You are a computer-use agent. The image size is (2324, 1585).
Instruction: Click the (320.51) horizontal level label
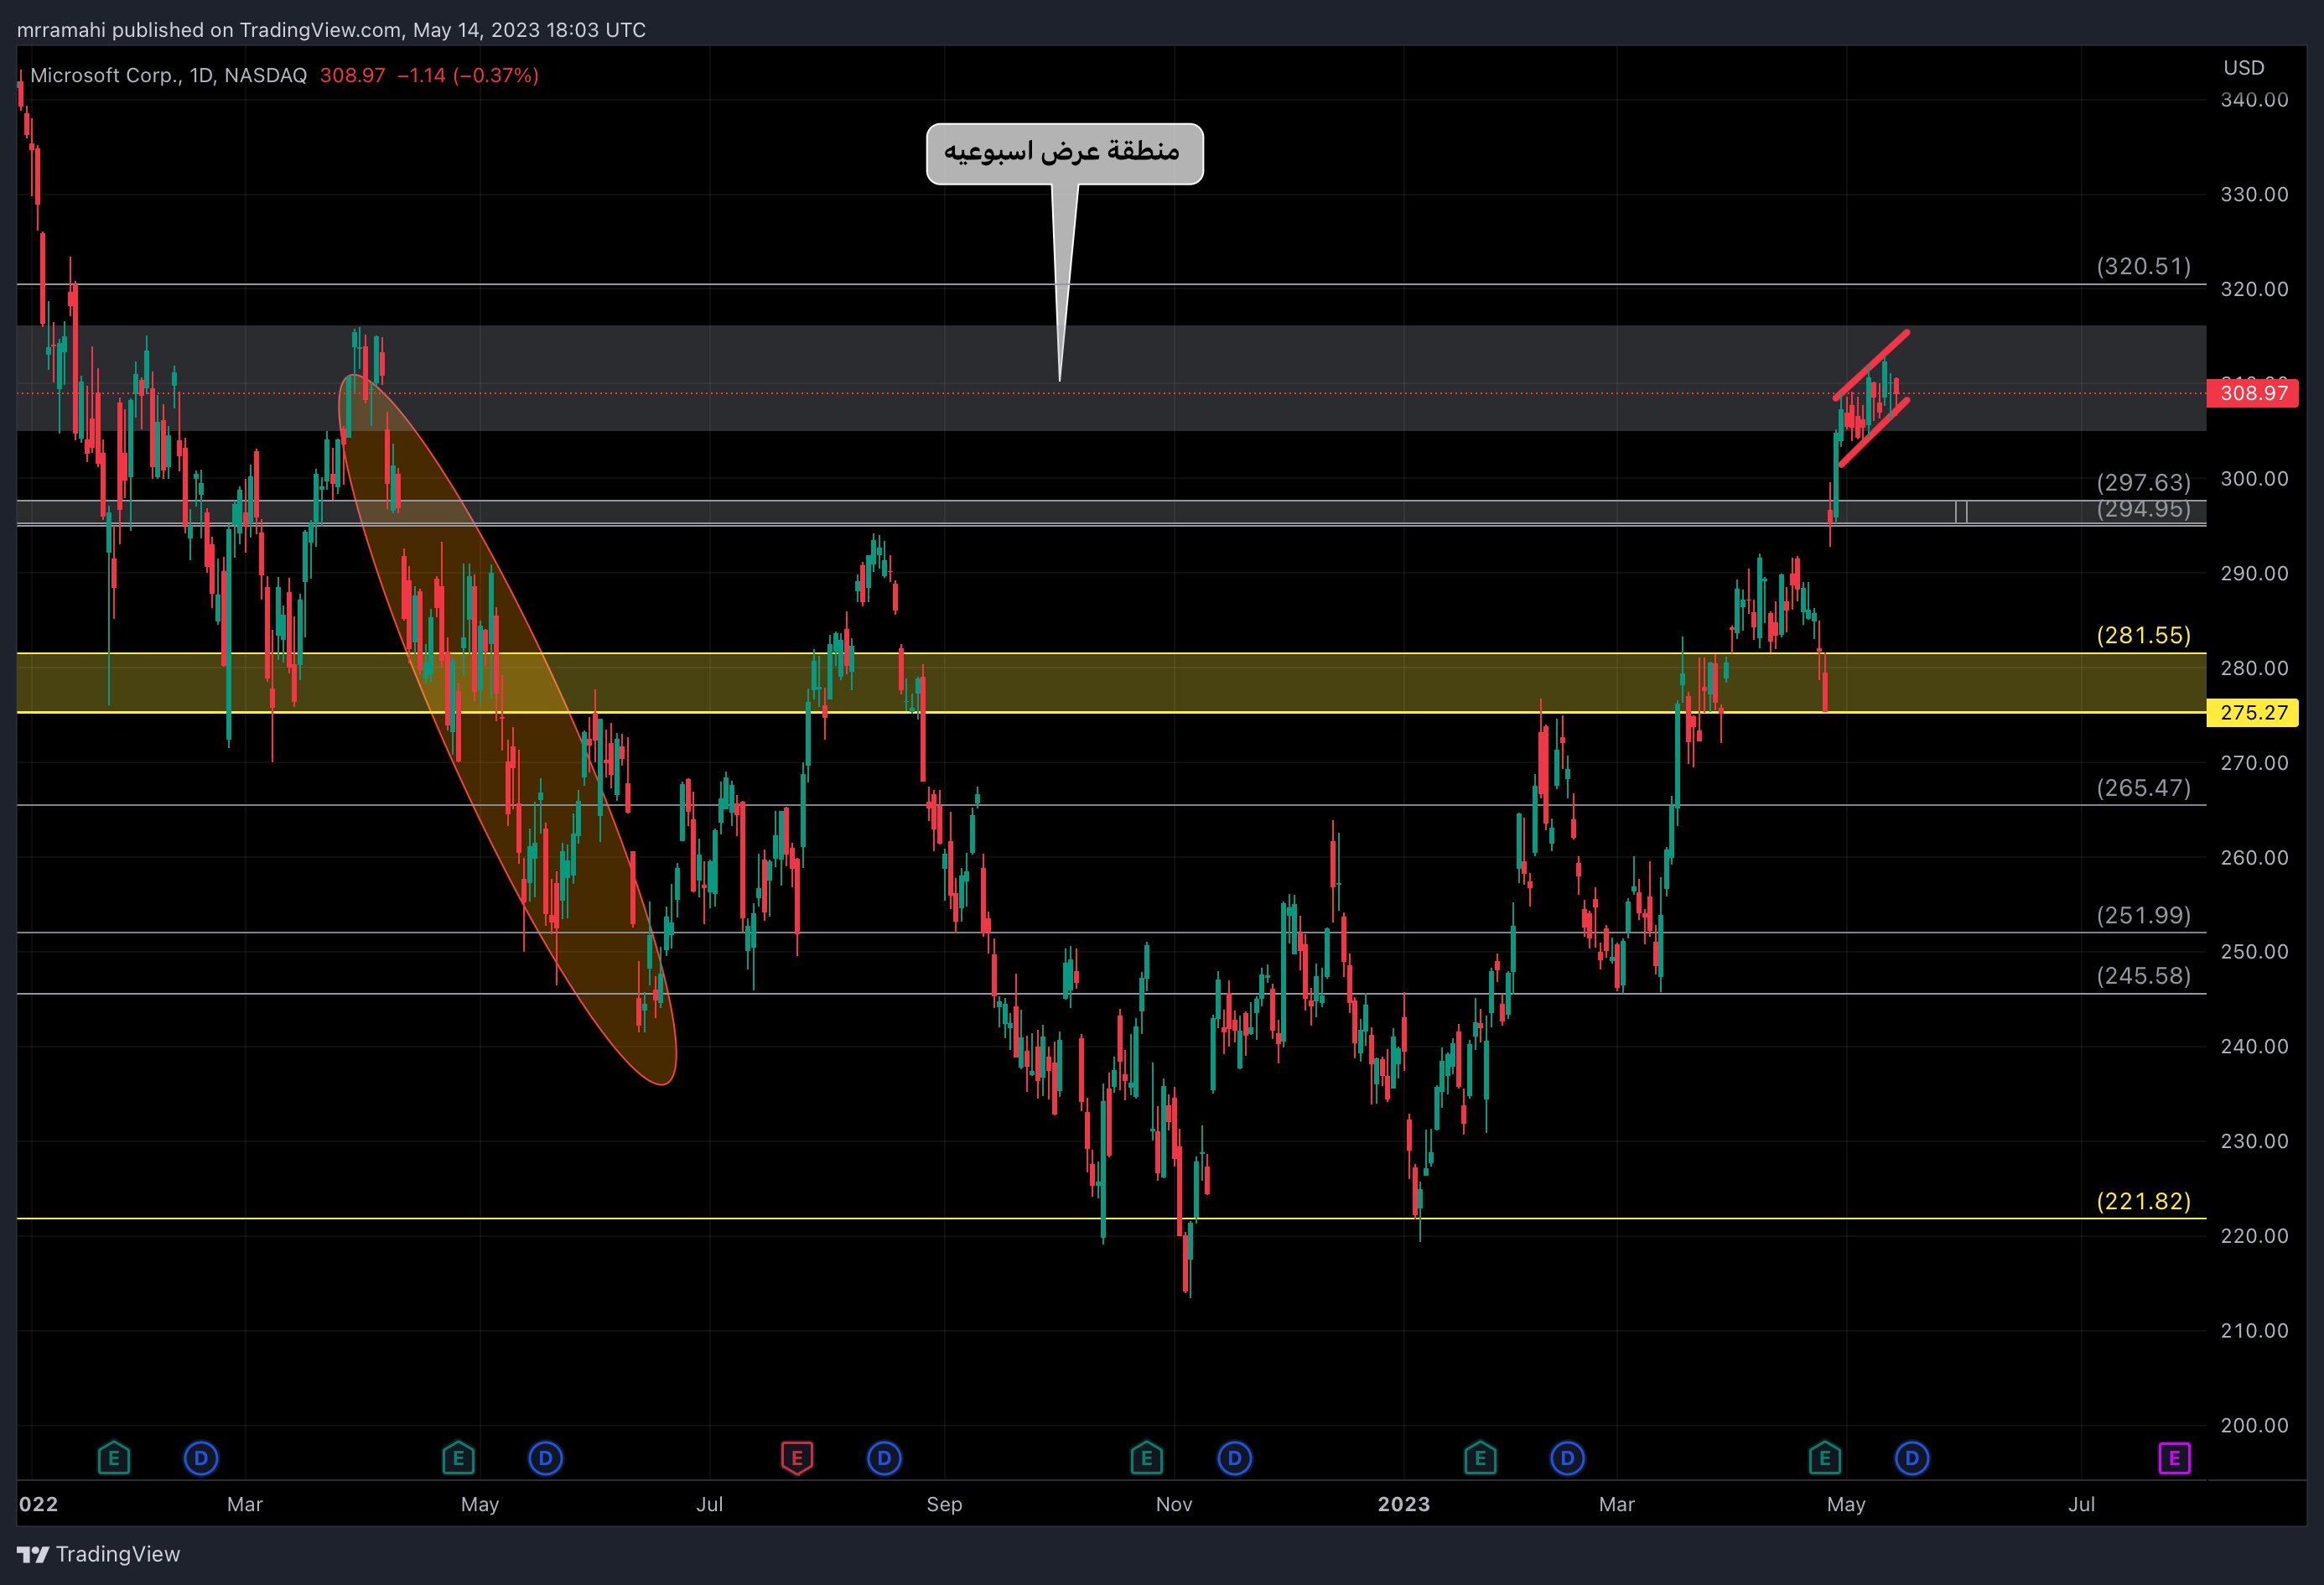2143,266
